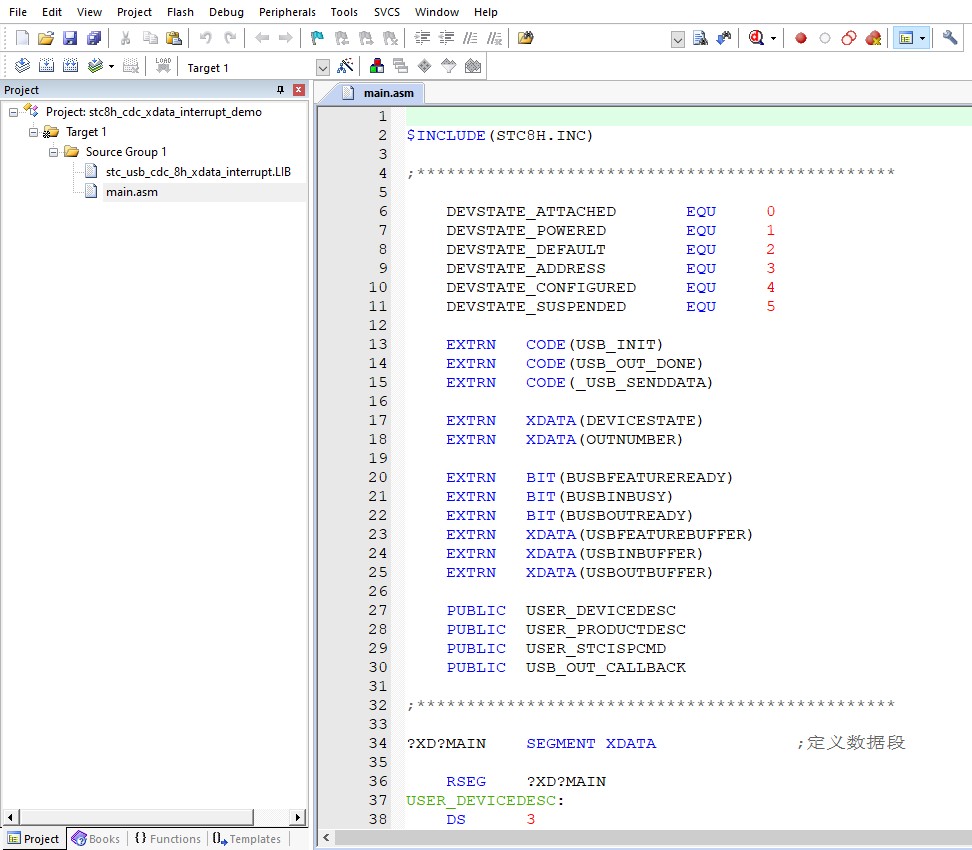Open the window layout dropdown arrow
The image size is (972, 850).
922,38
